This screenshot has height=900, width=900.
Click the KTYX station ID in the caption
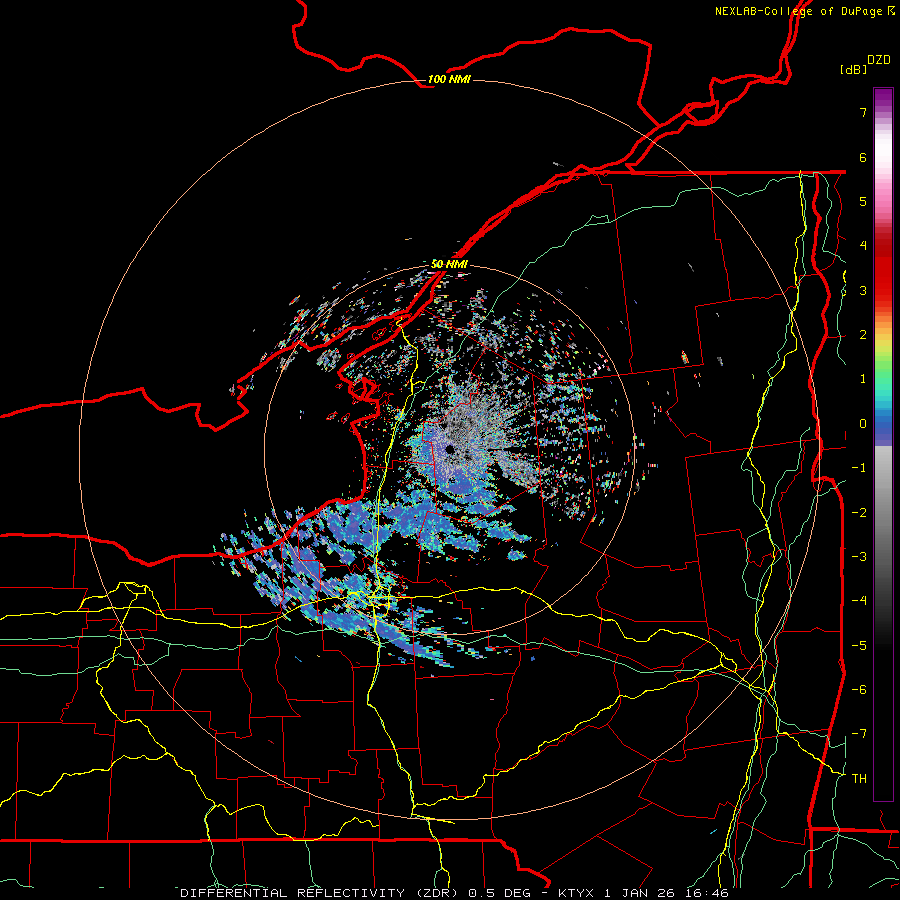[x=576, y=893]
